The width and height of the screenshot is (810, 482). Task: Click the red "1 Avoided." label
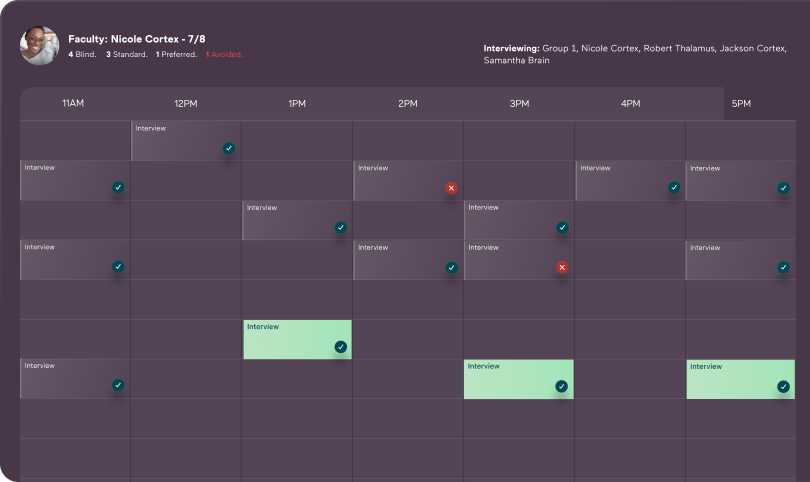(x=224, y=54)
